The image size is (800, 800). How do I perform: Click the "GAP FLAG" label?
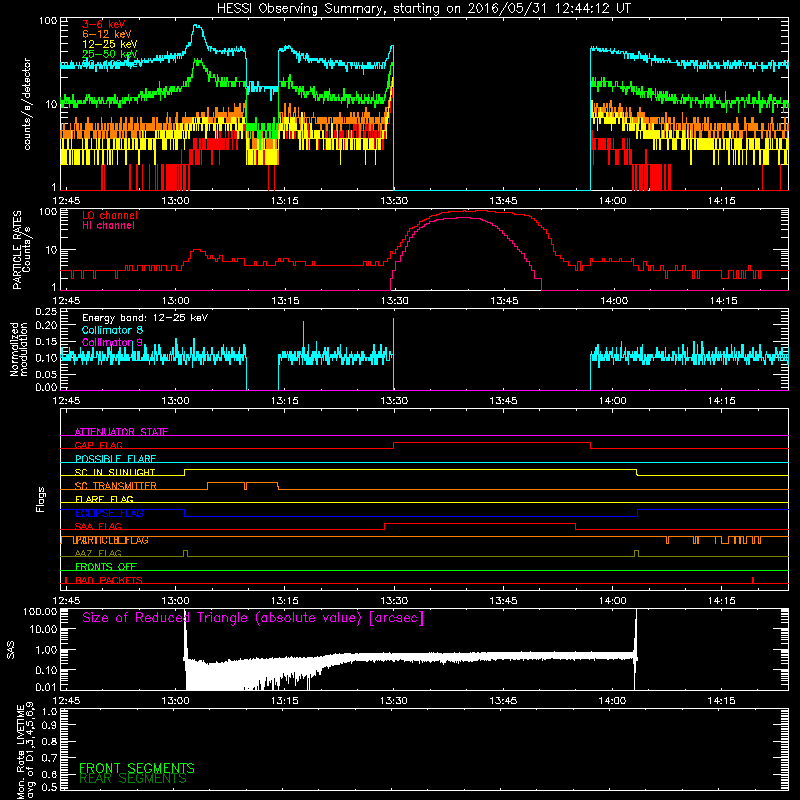(x=98, y=445)
